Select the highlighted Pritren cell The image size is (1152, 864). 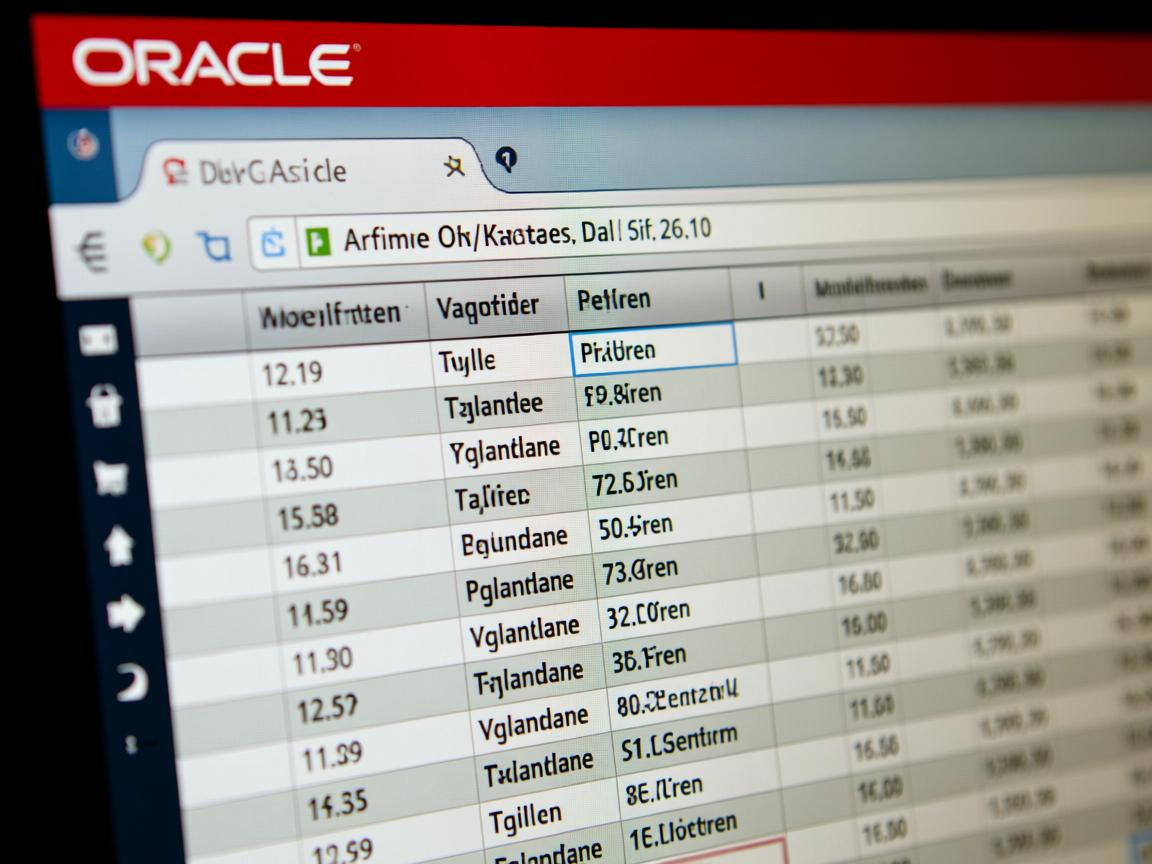pos(653,350)
